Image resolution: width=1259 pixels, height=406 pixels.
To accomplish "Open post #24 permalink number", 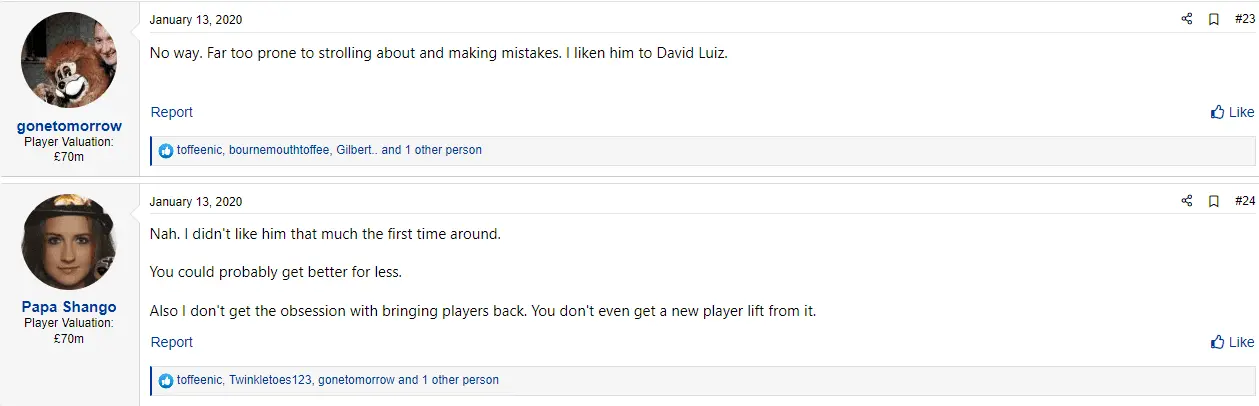I will (x=1244, y=201).
